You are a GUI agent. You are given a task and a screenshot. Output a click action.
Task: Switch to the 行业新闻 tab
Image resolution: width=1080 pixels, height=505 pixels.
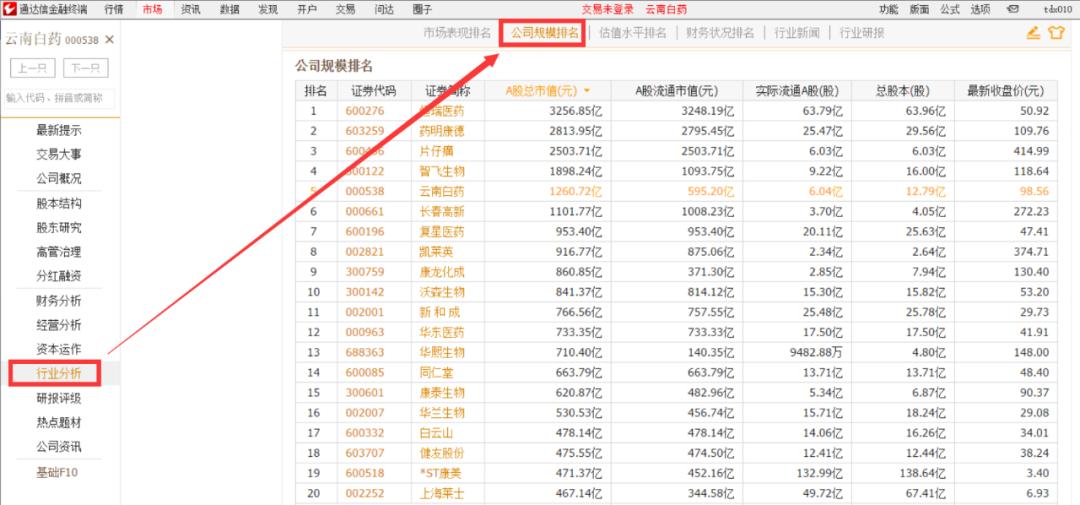tap(797, 33)
